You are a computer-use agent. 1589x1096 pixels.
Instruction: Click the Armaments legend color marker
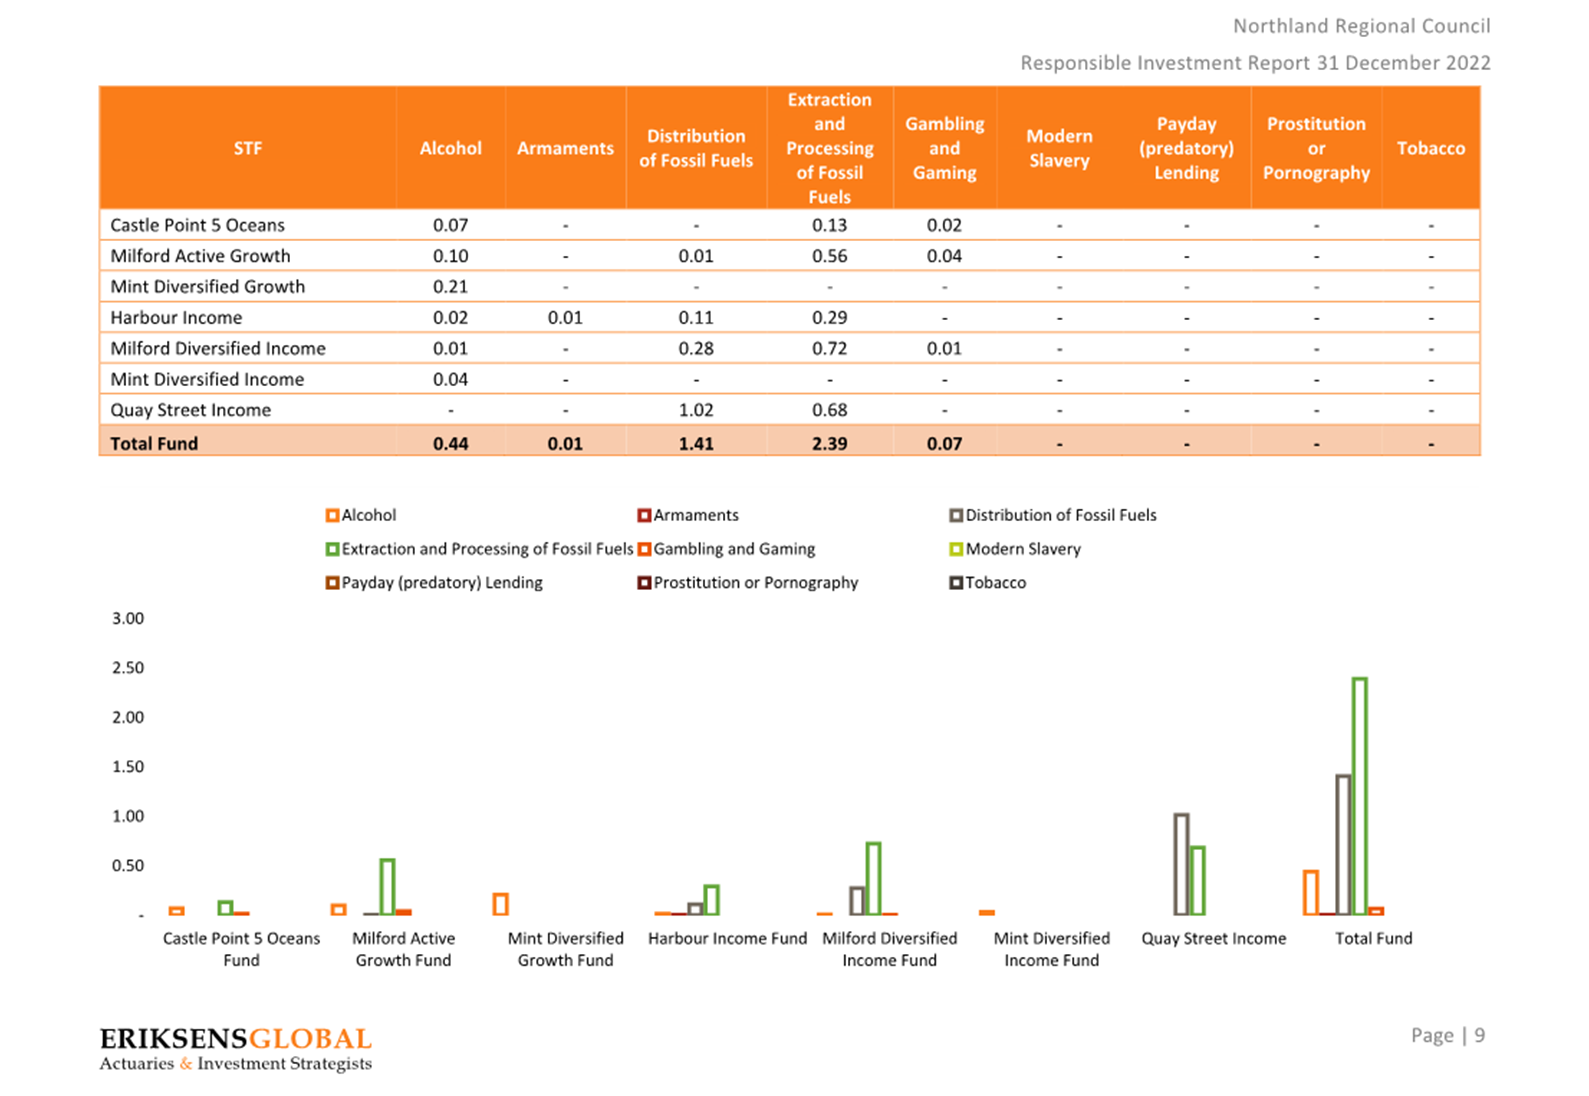[x=644, y=516]
